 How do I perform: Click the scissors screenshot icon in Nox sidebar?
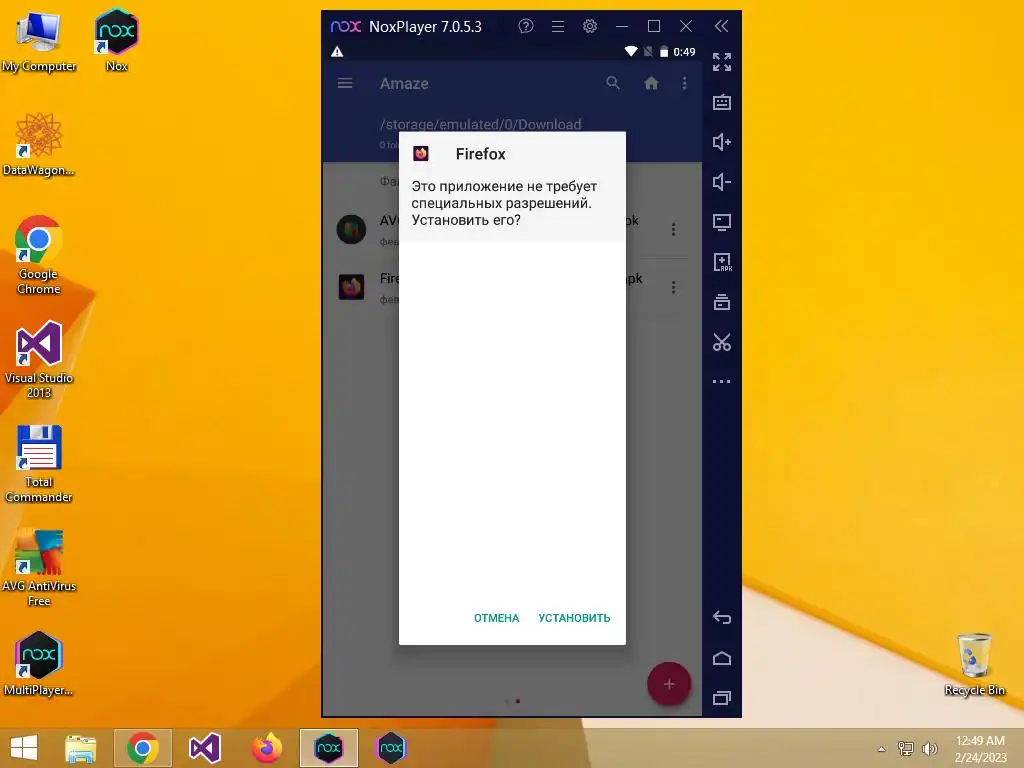722,342
